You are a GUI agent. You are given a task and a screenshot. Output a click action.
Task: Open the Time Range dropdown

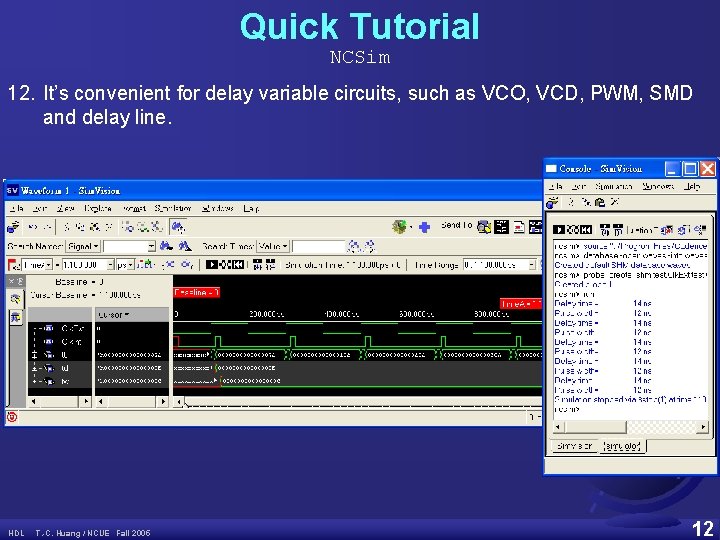click(532, 265)
